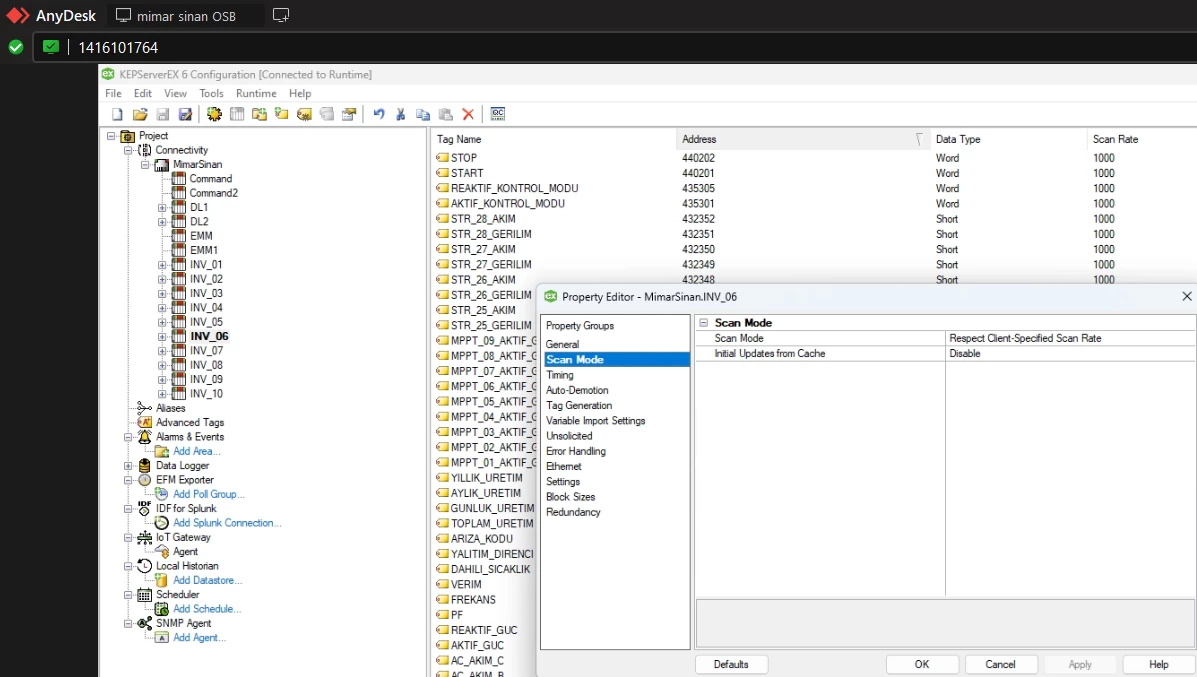Viewport: 1197px width, 677px height.
Task: Select the Local Historian clock icon
Action: (x=144, y=566)
